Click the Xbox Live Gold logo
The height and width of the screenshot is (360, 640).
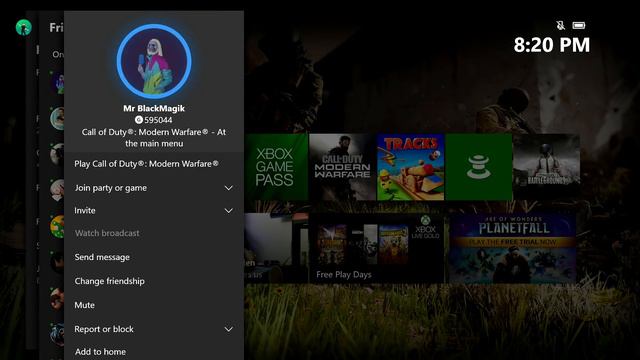point(425,228)
